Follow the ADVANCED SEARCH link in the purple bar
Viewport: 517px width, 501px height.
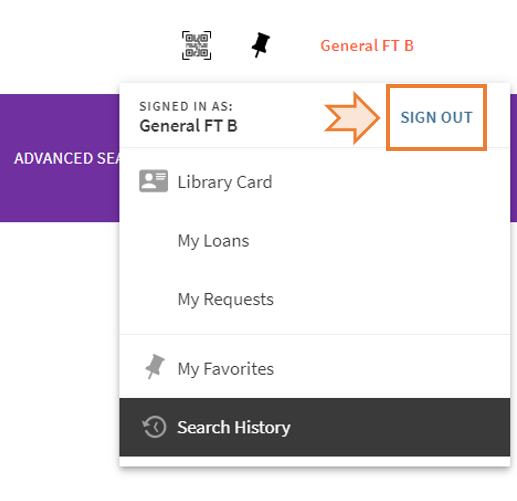67,158
